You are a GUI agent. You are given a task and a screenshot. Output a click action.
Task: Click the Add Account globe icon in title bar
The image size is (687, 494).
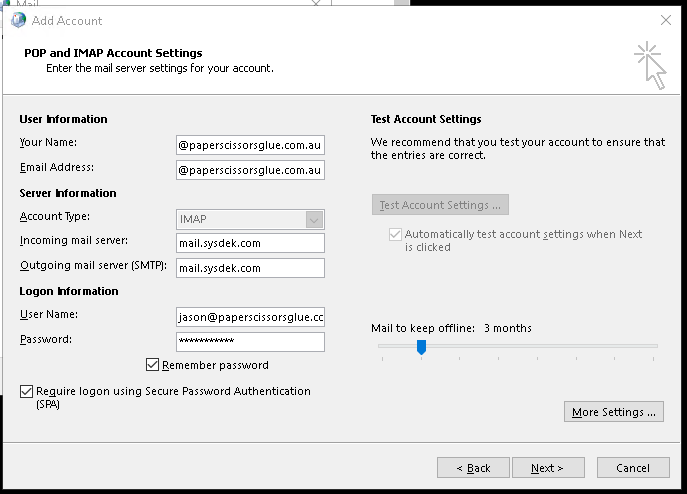click(18, 20)
